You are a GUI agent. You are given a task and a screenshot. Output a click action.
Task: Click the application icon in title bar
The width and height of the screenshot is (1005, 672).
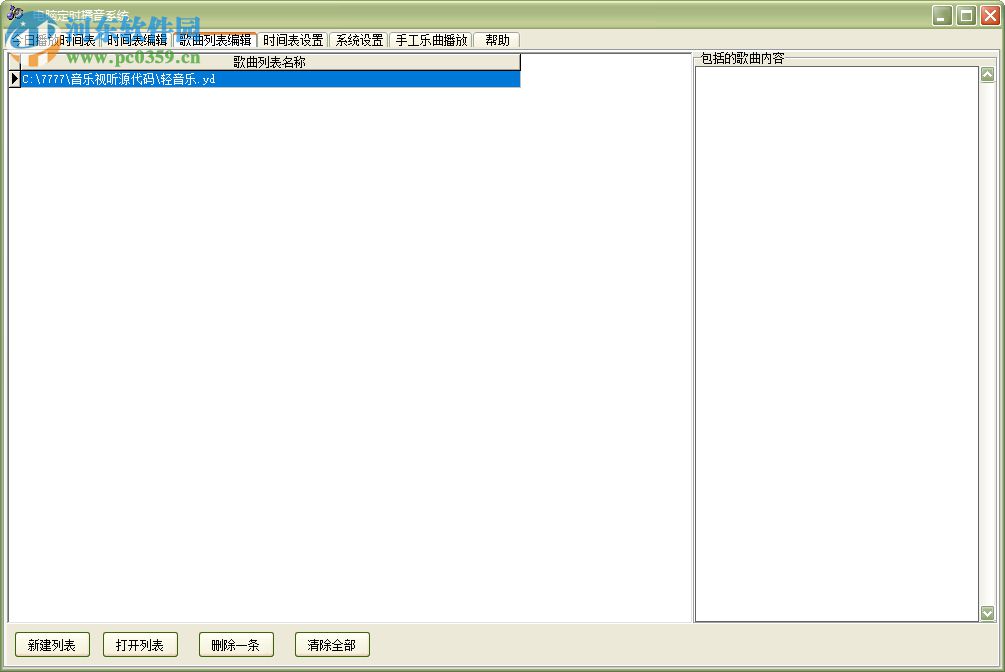(15, 13)
